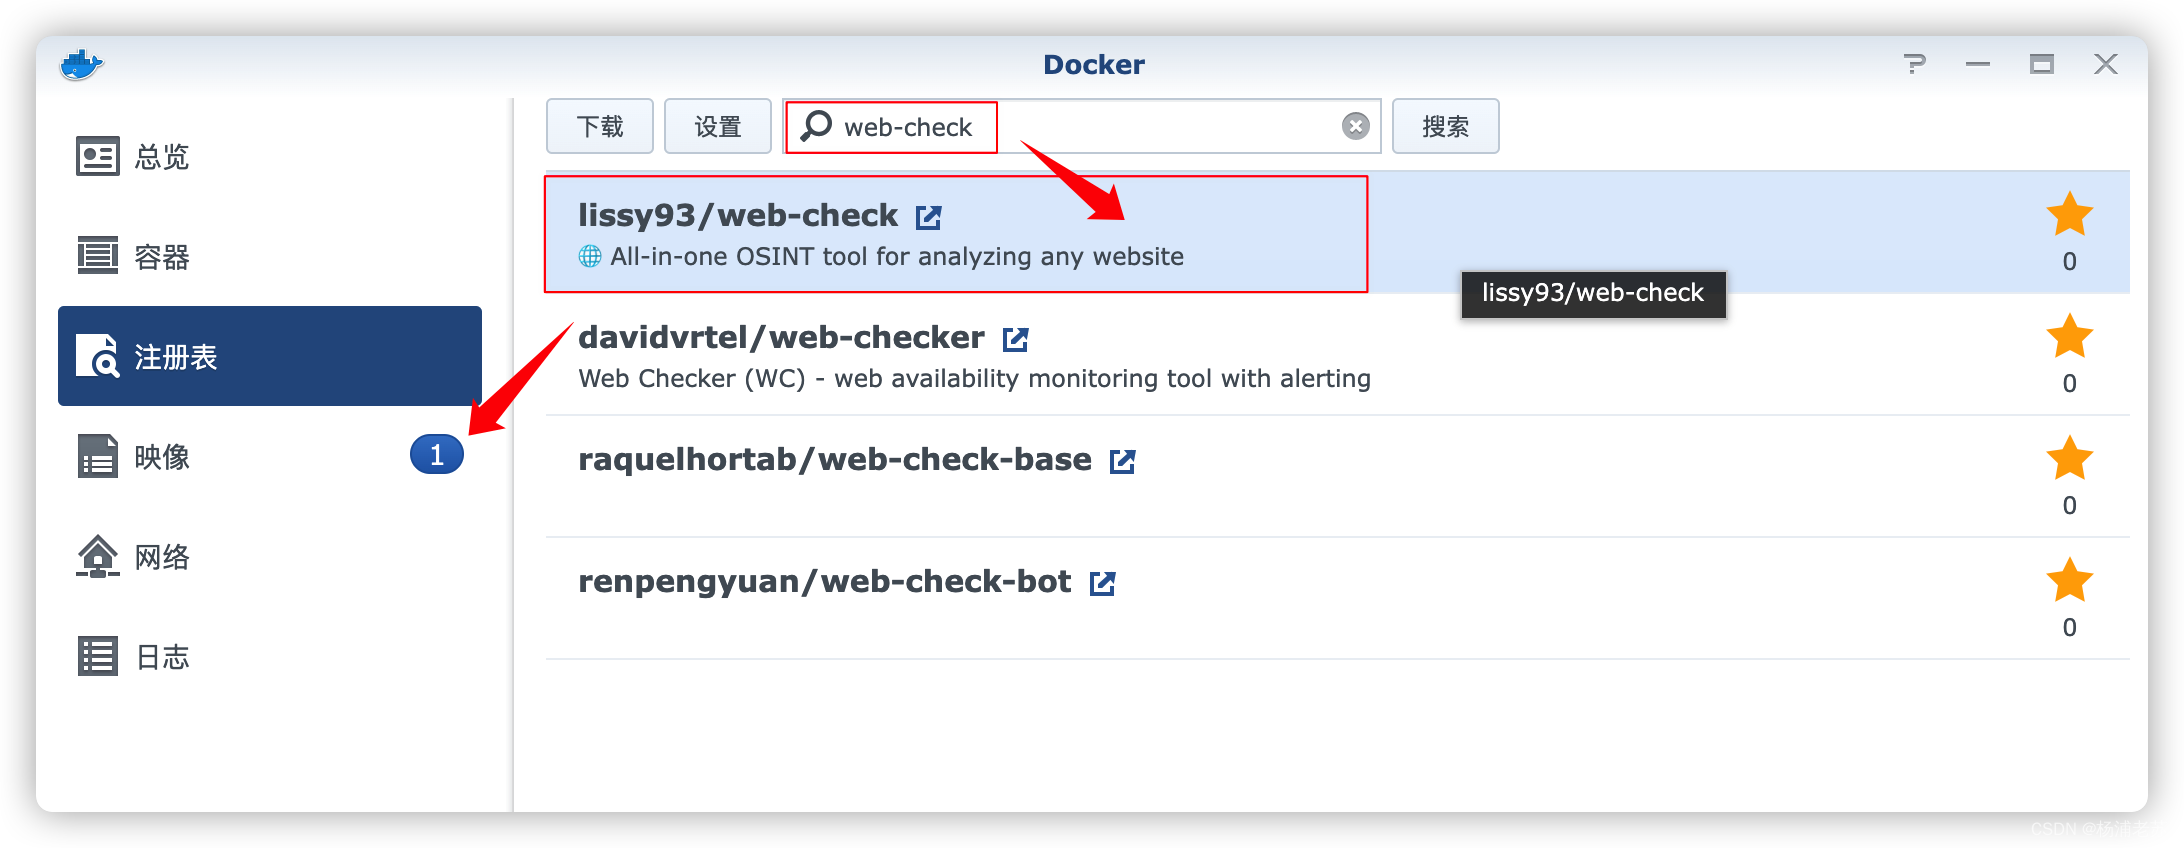Image resolution: width=2184 pixels, height=848 pixels.
Task: Open davidvrtel/web-checker repository link
Action: [x=1015, y=339]
